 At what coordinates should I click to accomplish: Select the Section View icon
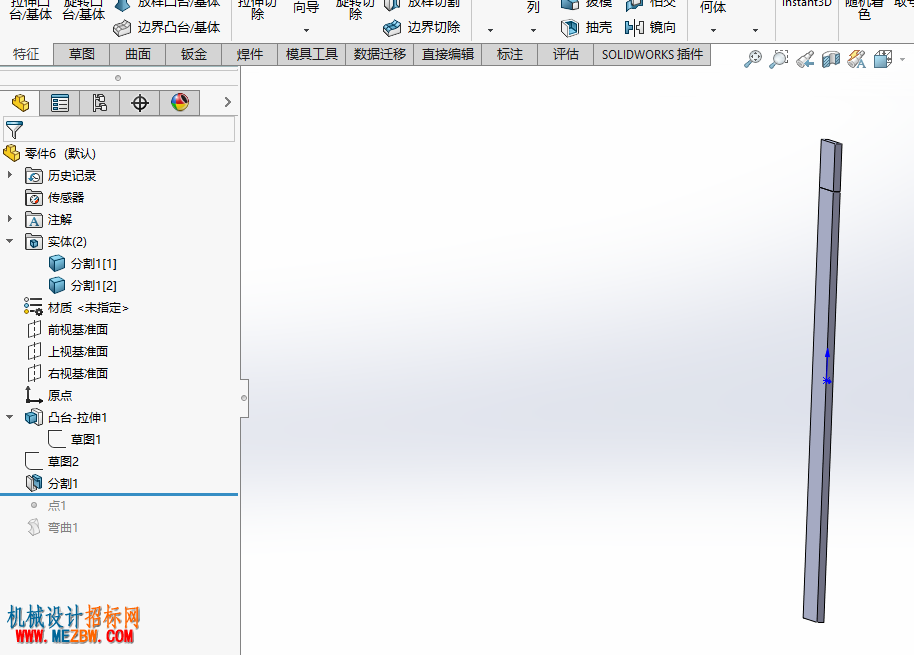pos(831,59)
